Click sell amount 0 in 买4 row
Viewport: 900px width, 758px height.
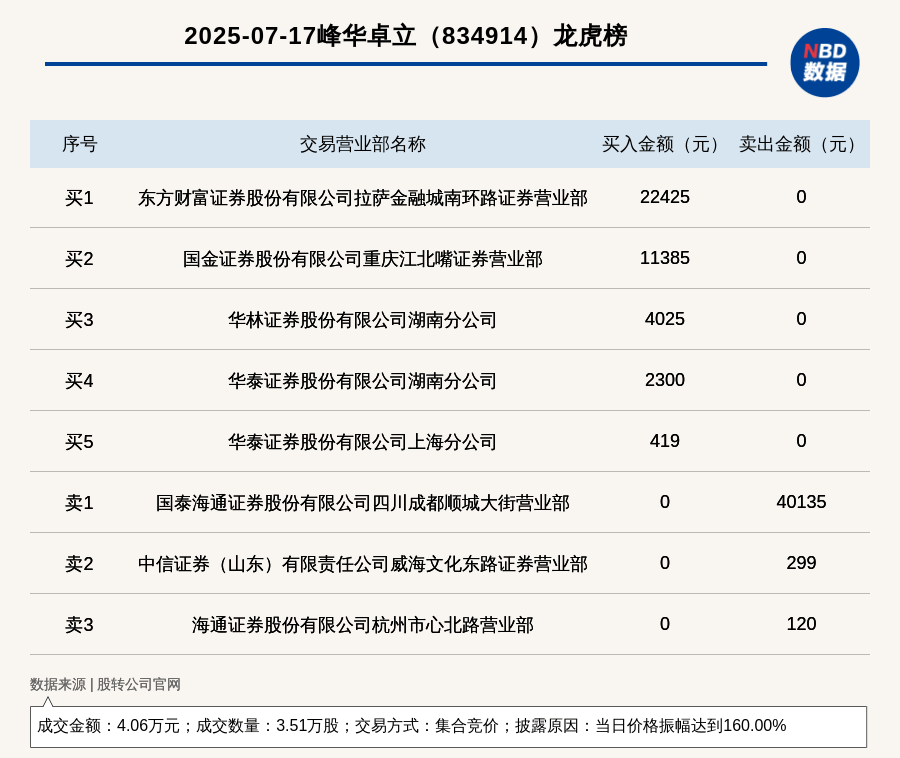[801, 380]
